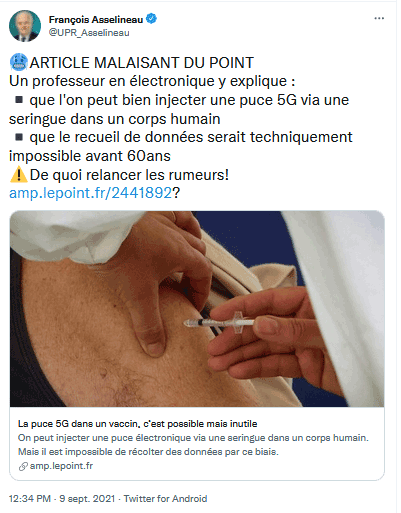Click the article description text in card
The height and width of the screenshot is (513, 401).
pos(193,445)
